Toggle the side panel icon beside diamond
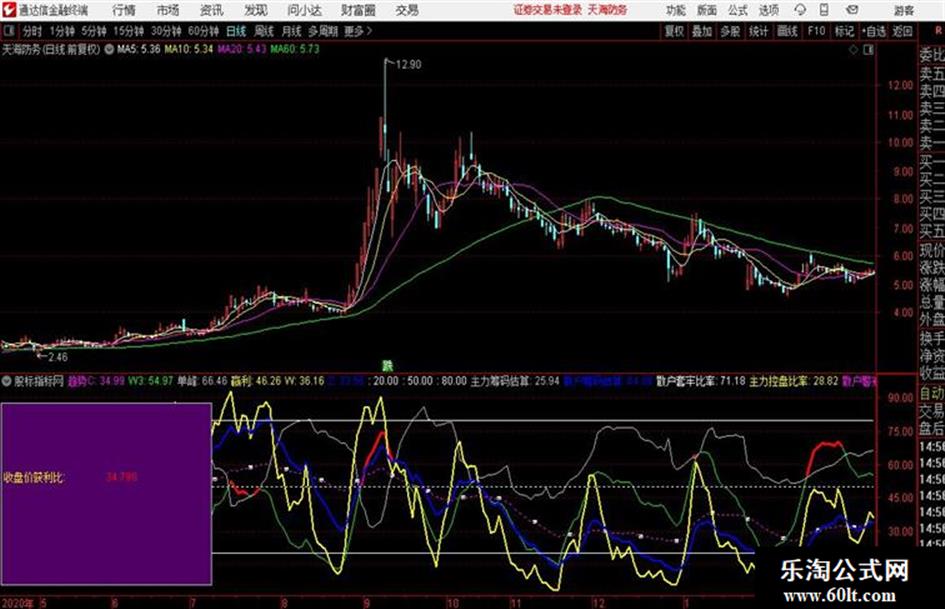This screenshot has width=945, height=609. tap(868, 50)
